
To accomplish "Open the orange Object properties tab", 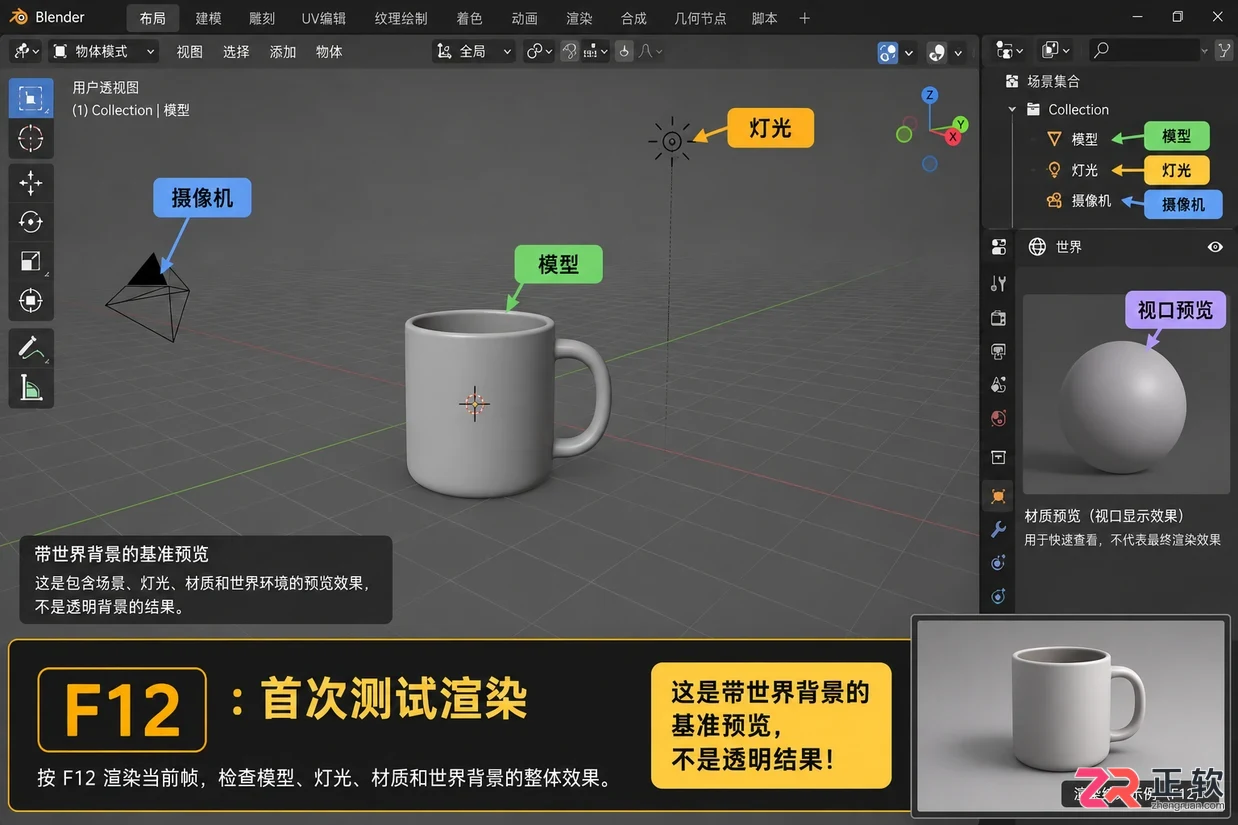I will click(x=998, y=495).
